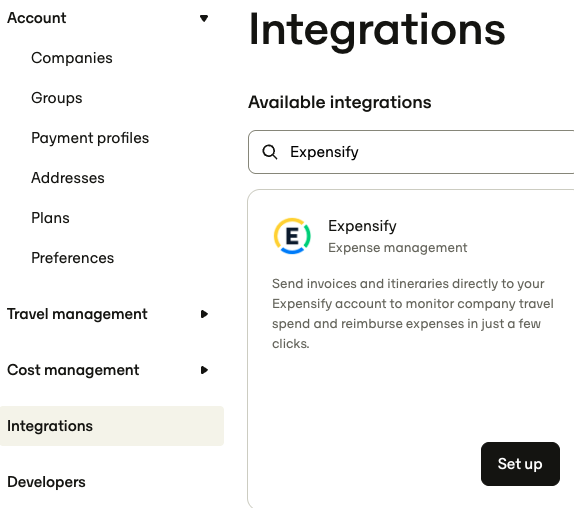Select the Integrations sidebar item
The image size is (574, 508).
click(x=112, y=426)
